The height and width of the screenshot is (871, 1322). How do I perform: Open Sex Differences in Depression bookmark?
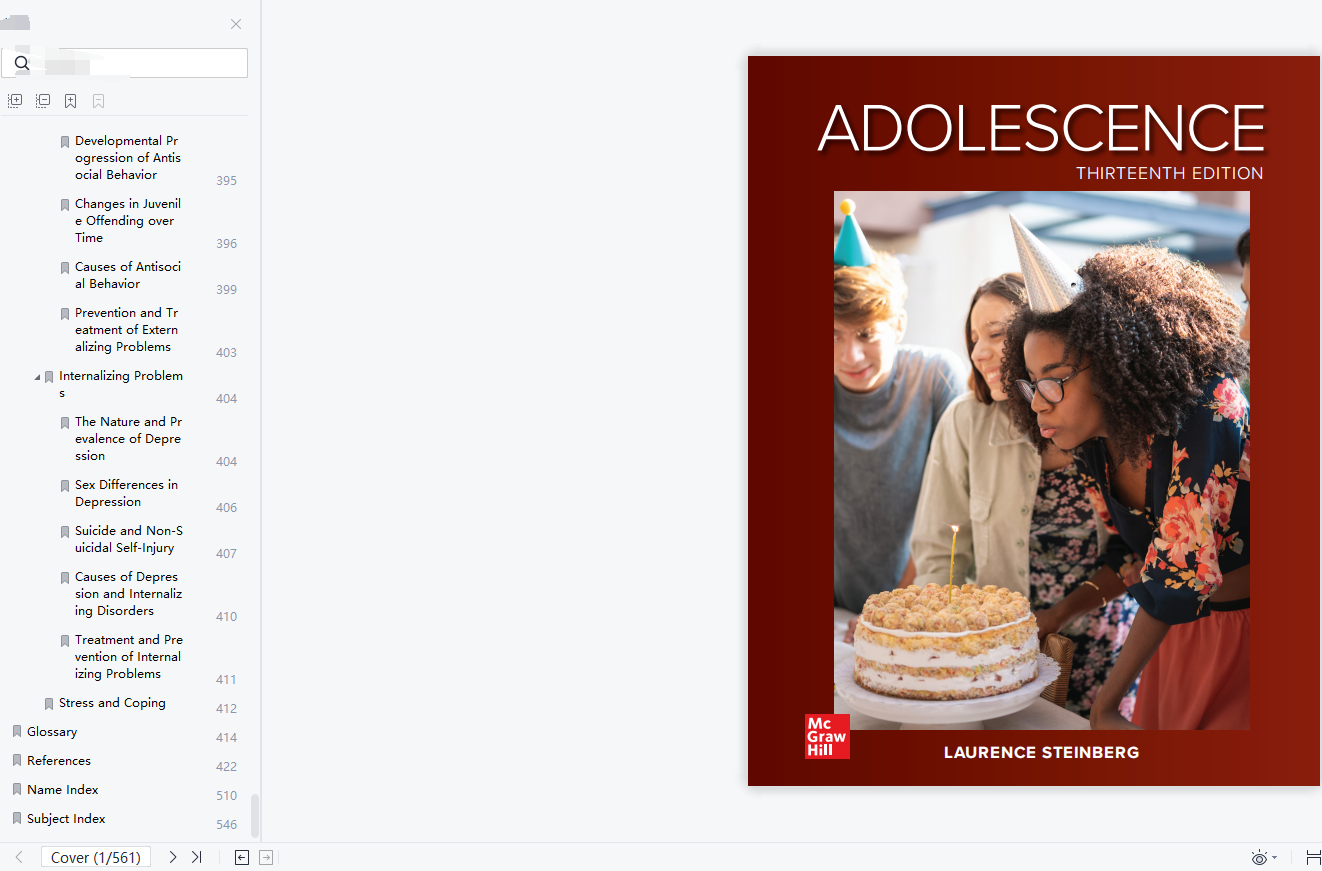[x=126, y=493]
